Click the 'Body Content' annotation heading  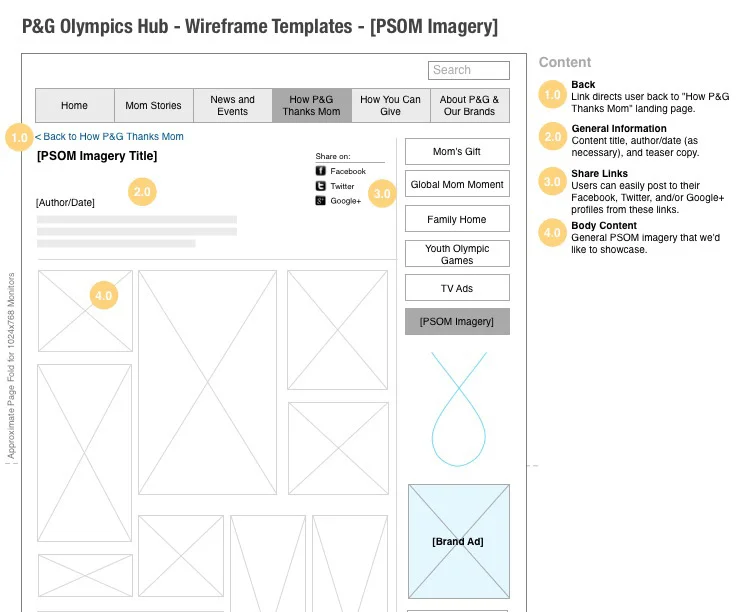click(x=604, y=226)
